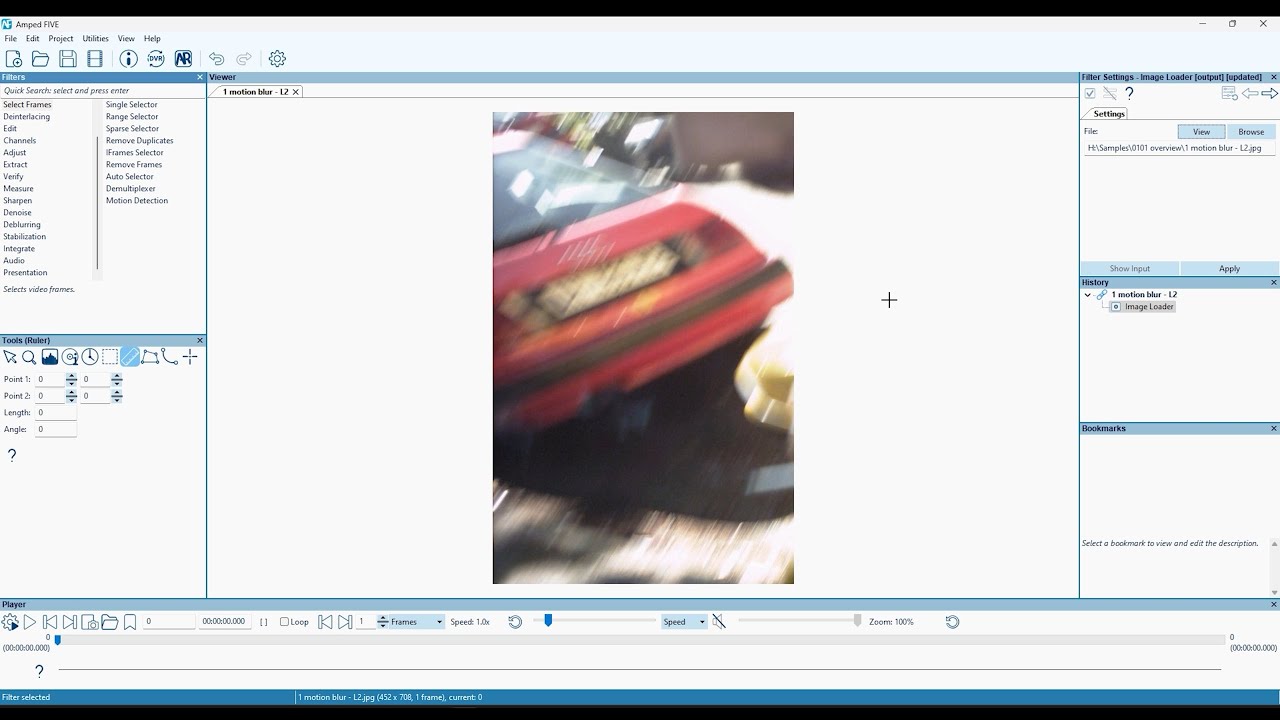
Task: Choose Motion Detection filter
Action: pyautogui.click(x=137, y=201)
